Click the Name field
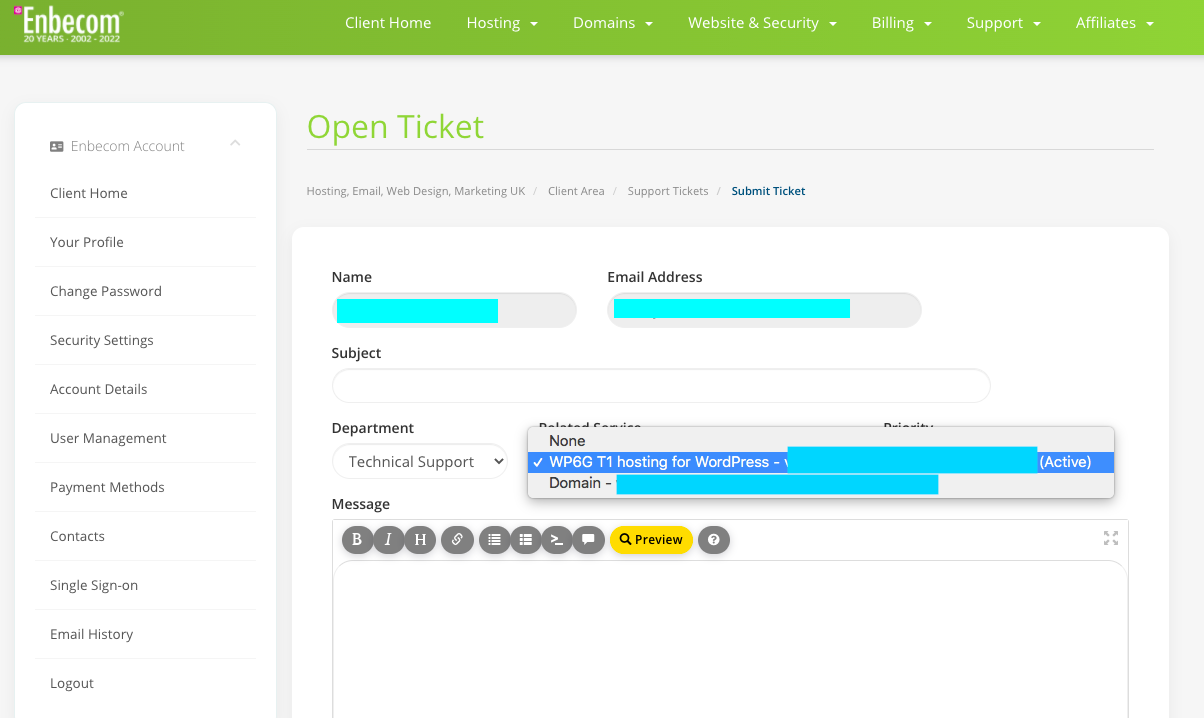The image size is (1204, 718). point(454,310)
